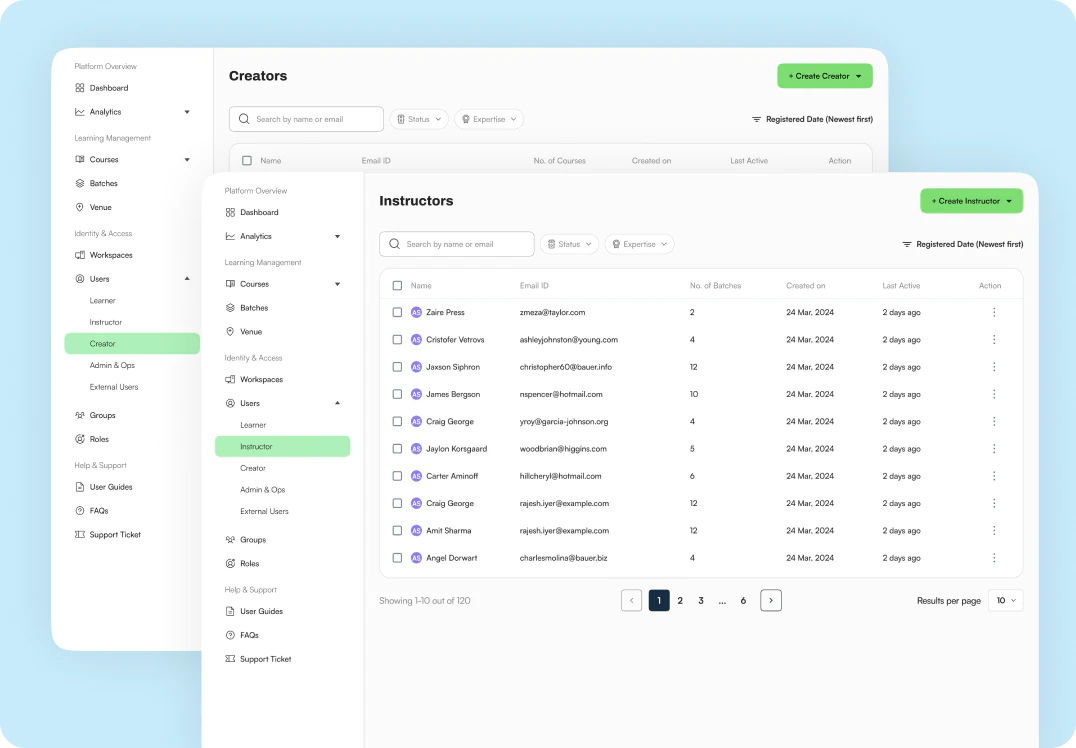Open Status filter dropdown in Instructors window
This screenshot has width=1076, height=748.
pos(570,244)
